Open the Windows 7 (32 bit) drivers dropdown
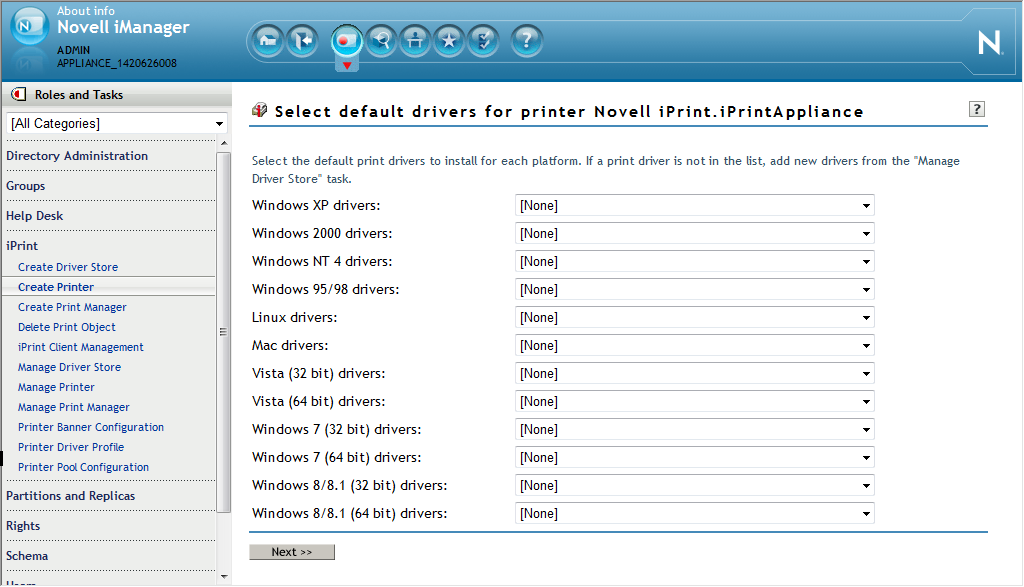The height and width of the screenshot is (587, 1024). pos(694,430)
